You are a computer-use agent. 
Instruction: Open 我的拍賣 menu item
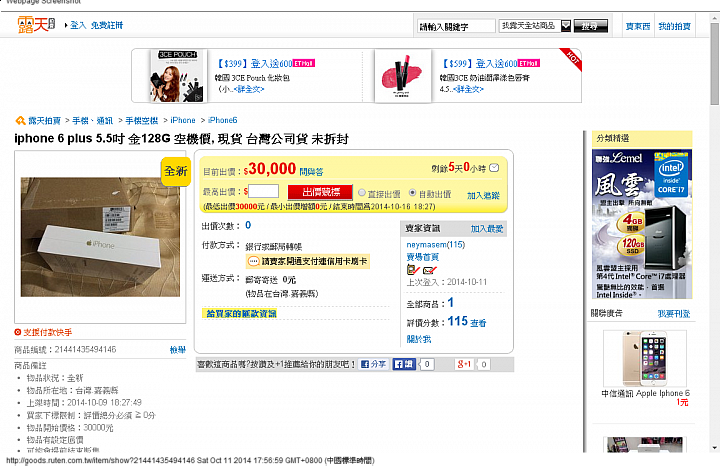click(674, 27)
